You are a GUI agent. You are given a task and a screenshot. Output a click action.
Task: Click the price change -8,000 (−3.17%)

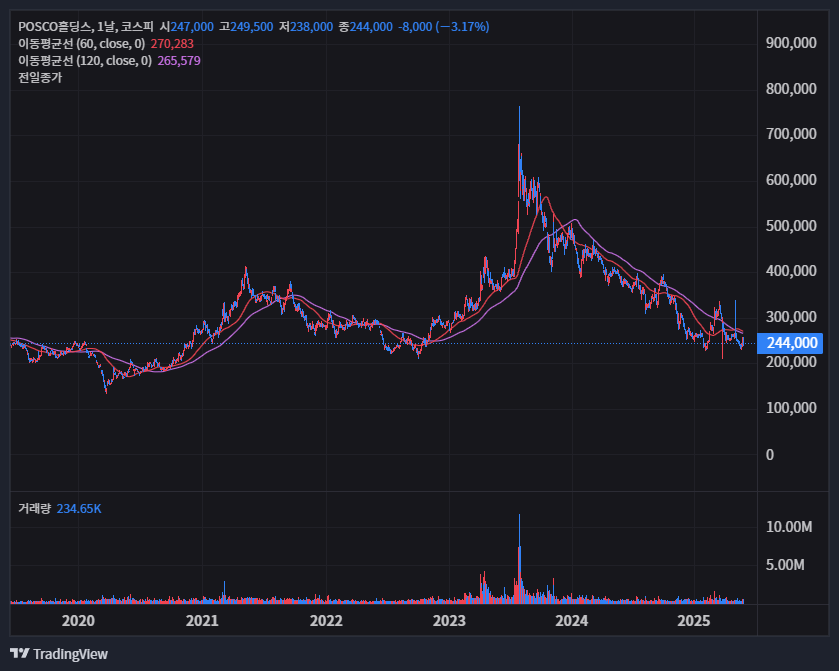pyautogui.click(x=444, y=26)
